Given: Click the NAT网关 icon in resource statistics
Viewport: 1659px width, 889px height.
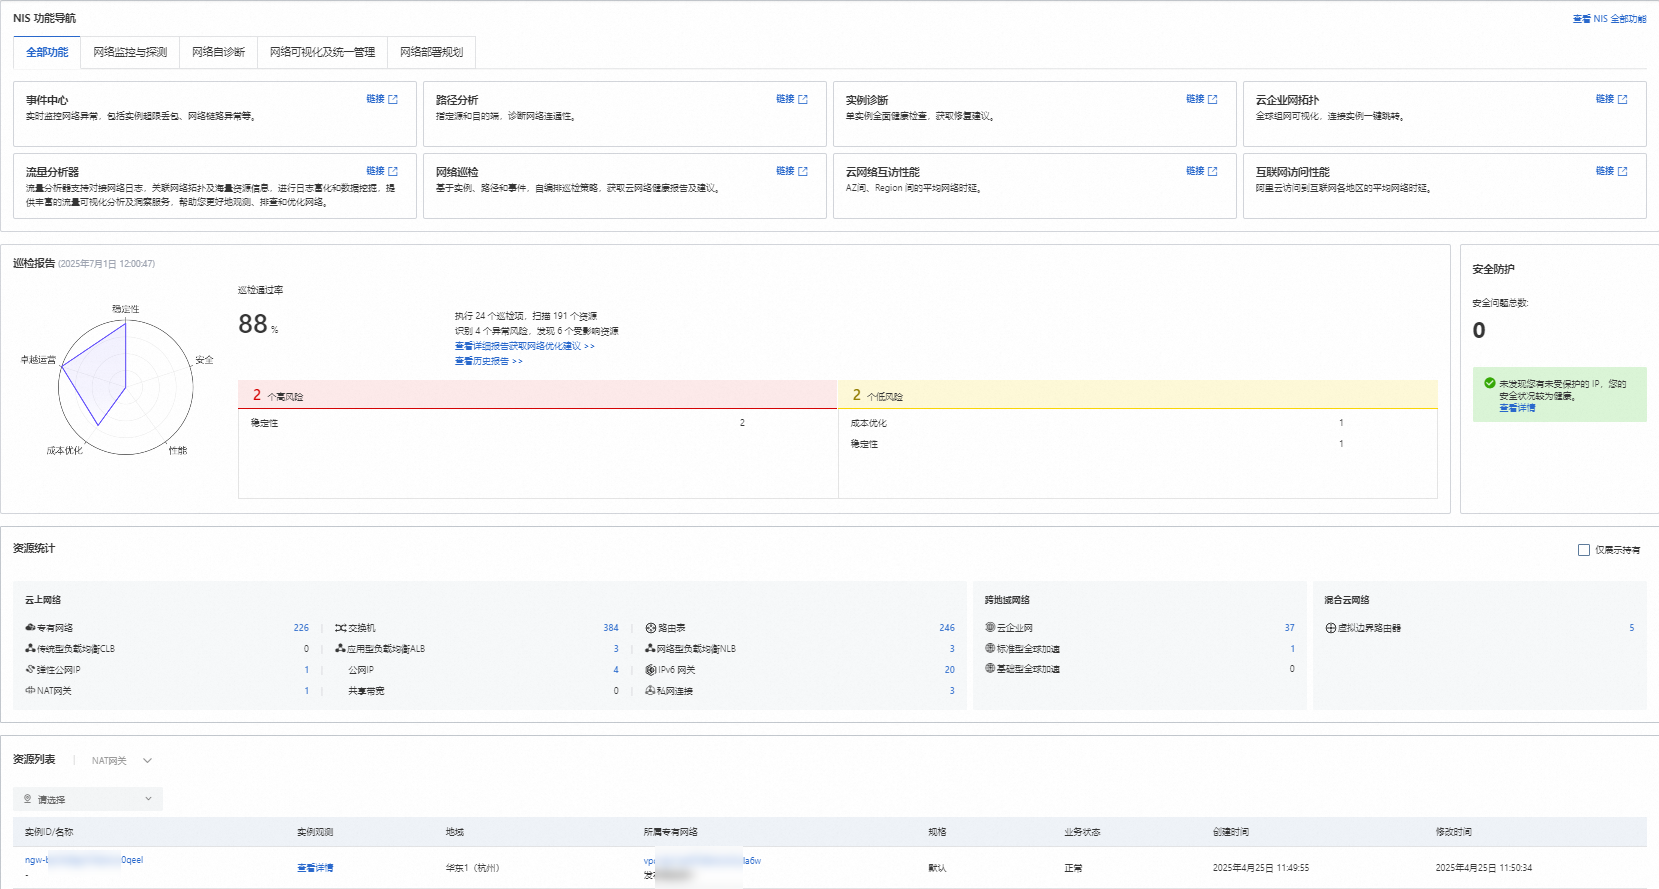Looking at the screenshot, I should tap(30, 691).
